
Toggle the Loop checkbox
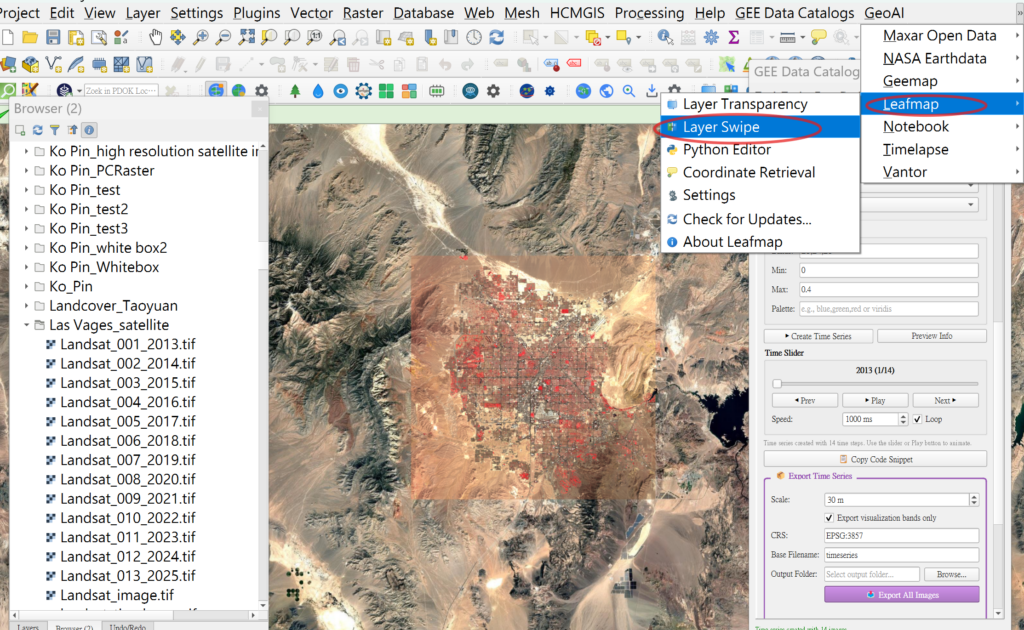pos(918,419)
